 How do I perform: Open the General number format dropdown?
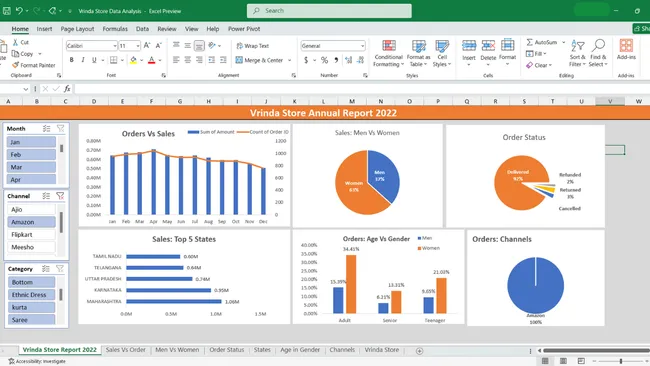[x=362, y=46]
